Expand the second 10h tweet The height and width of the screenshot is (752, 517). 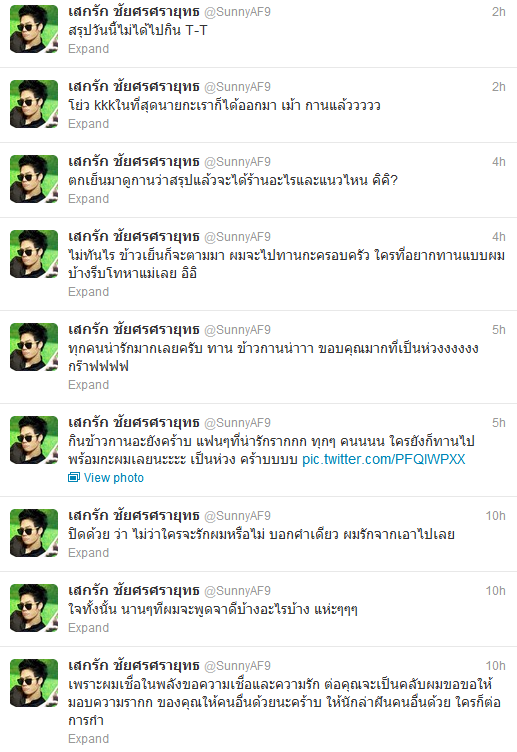coord(88,627)
